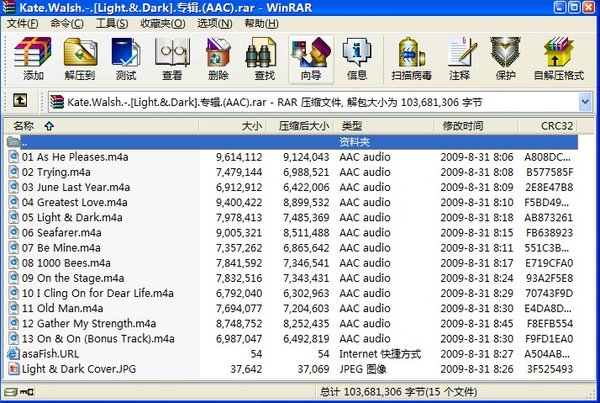This screenshot has height=403, width=600.
Task: Click size value 9,614,112
Action: tap(239, 157)
